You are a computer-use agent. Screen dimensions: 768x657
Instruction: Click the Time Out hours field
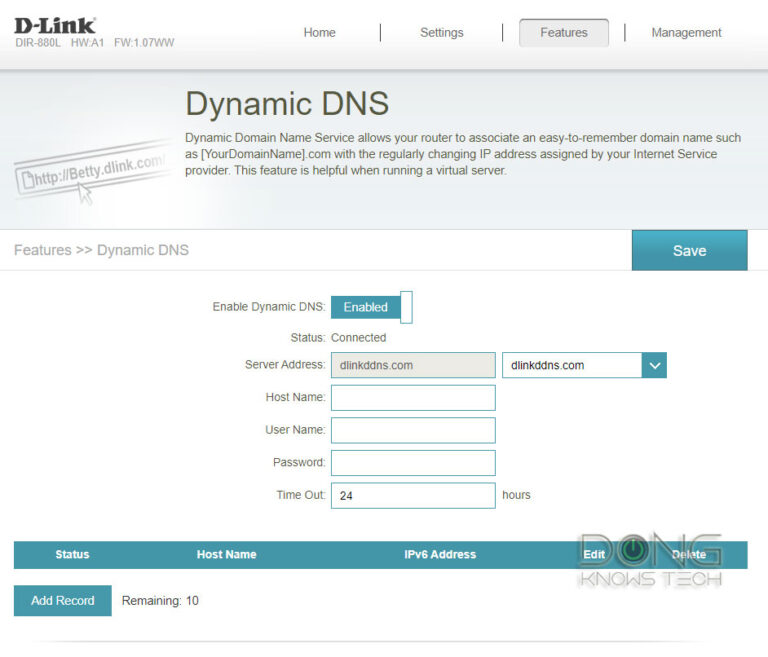tap(413, 495)
